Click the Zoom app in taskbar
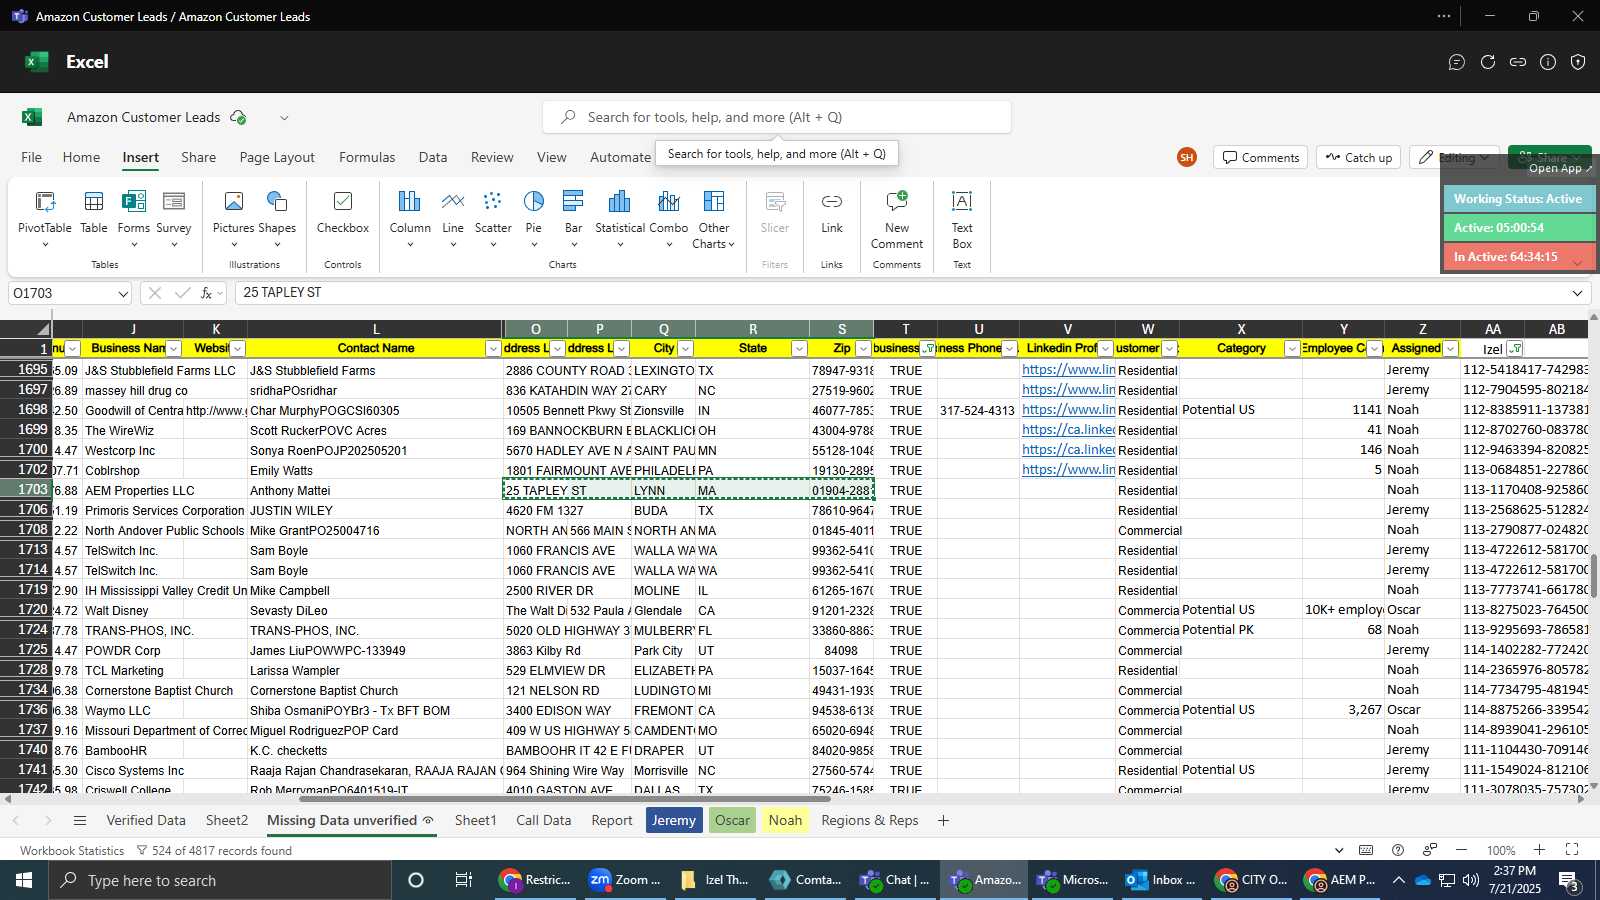Viewport: 1600px width, 900px height. tap(626, 880)
